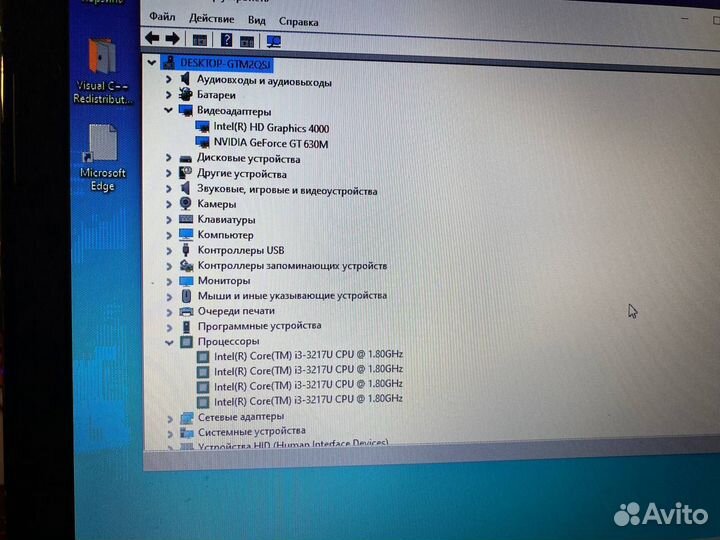Expand the Камеры category
This screenshot has width=720, height=540.
169,204
